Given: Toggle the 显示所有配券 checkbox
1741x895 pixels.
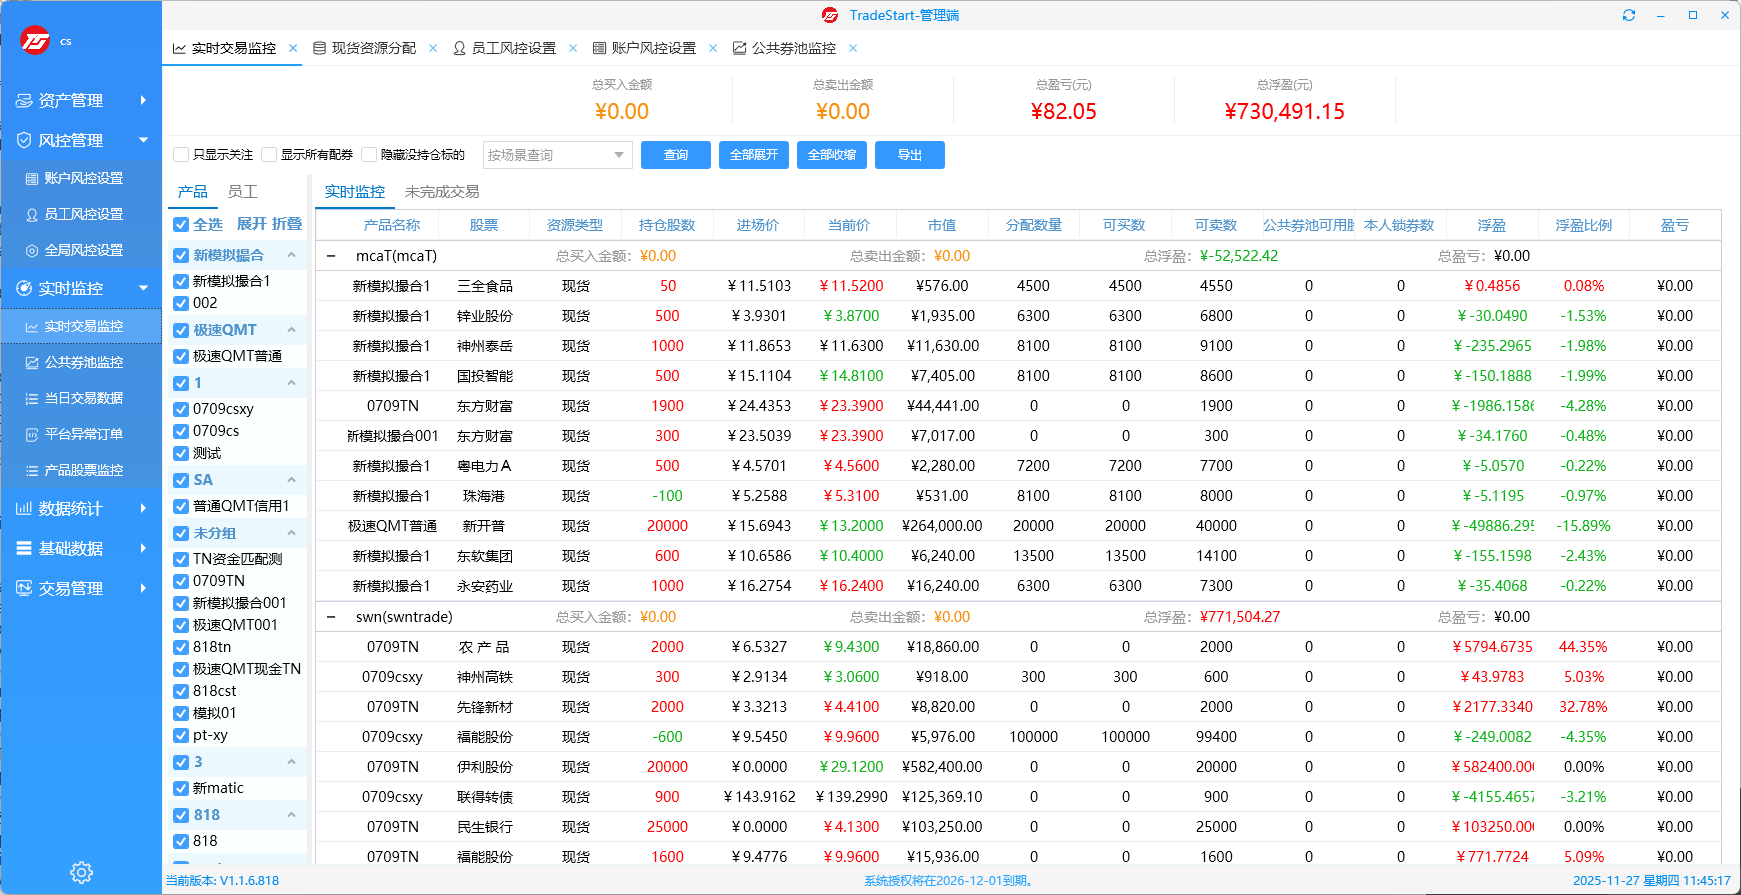Looking at the screenshot, I should click(x=269, y=155).
